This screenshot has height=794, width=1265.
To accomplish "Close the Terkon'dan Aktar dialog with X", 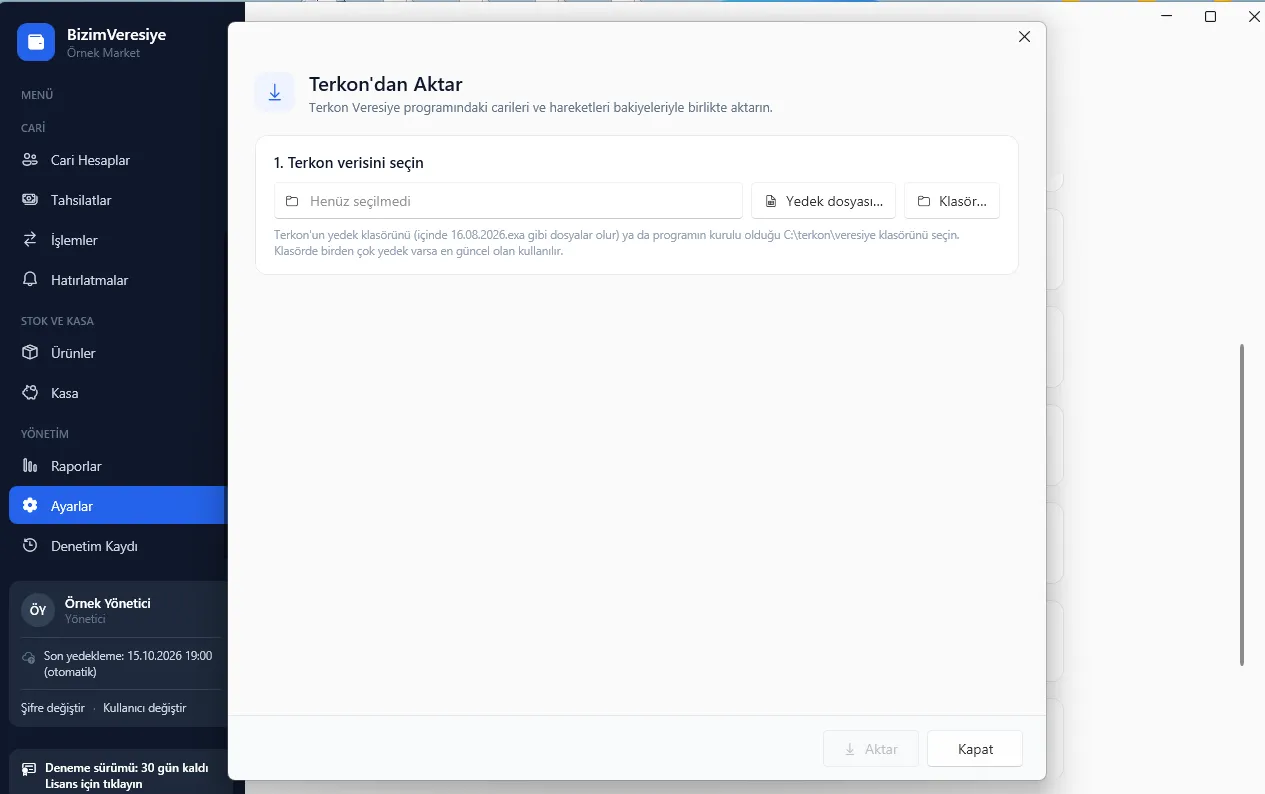I will point(1024,37).
